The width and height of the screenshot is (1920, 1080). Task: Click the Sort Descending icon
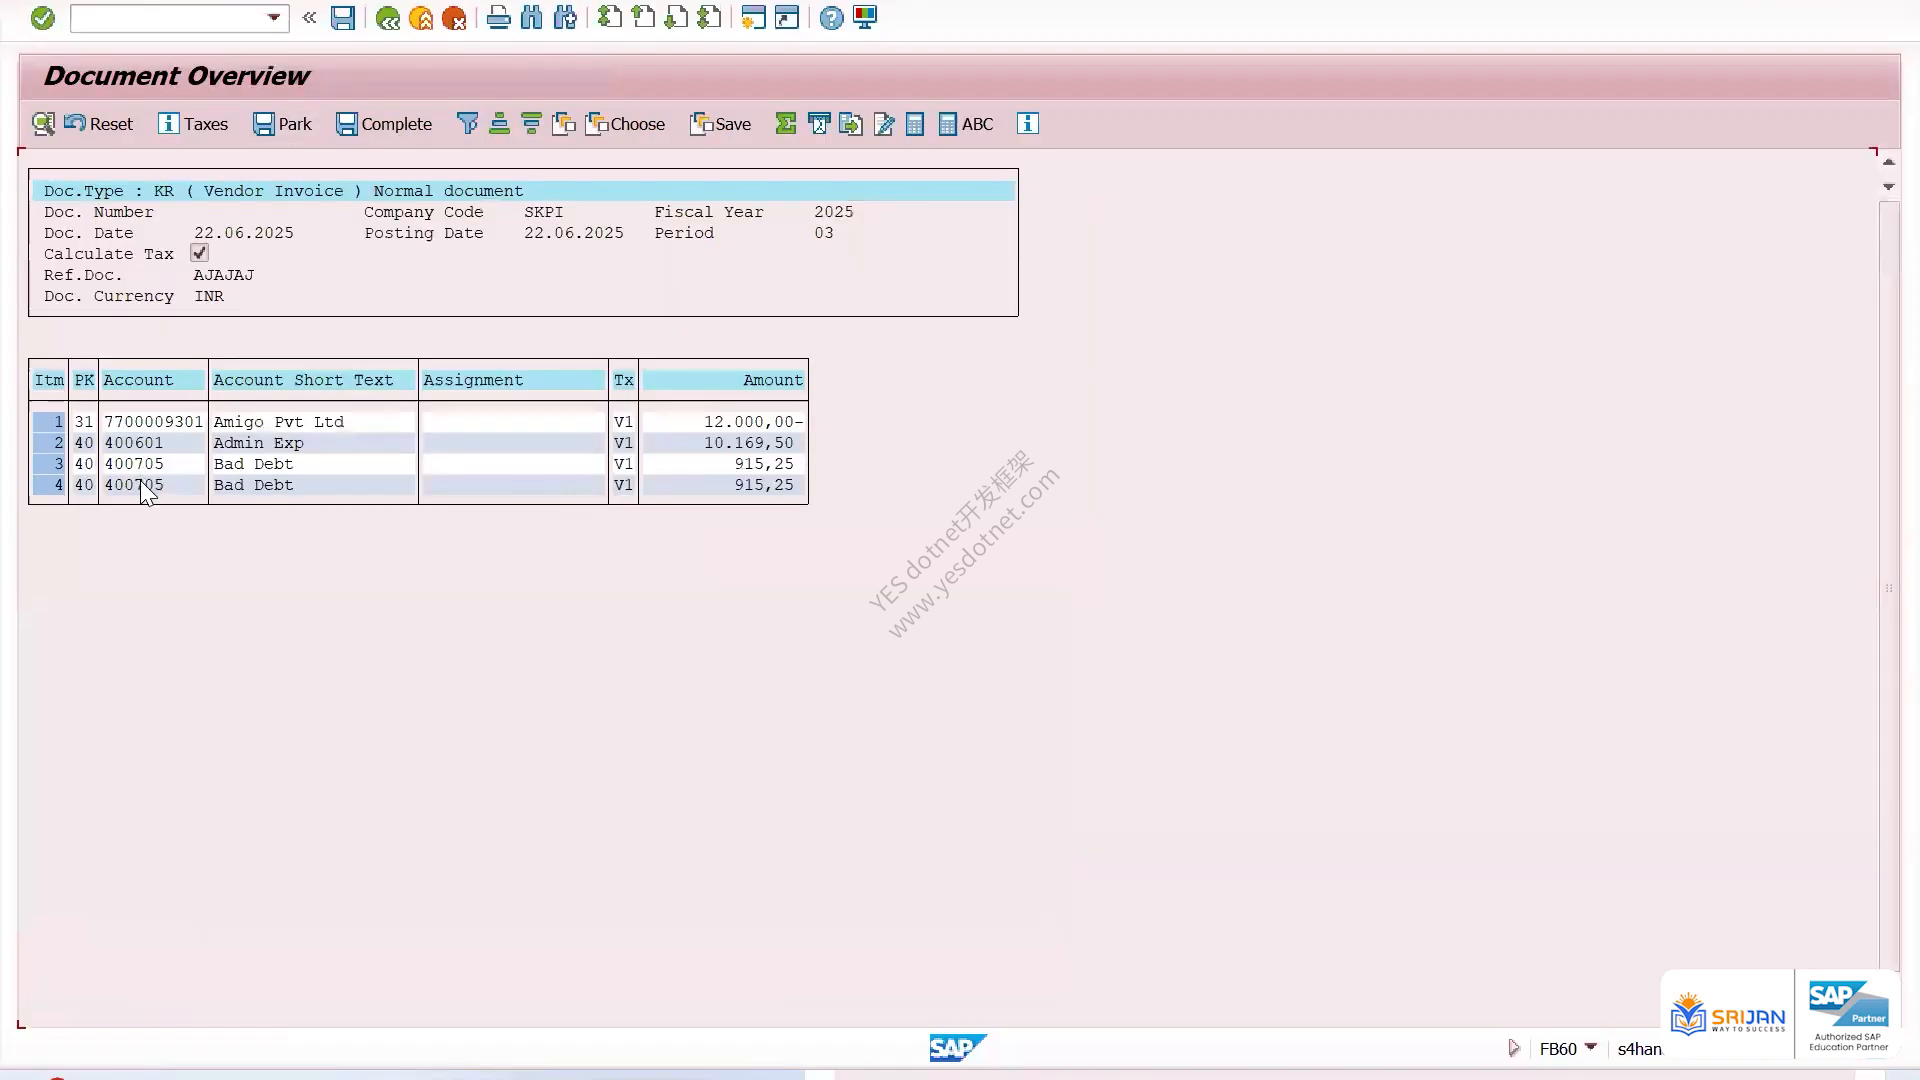click(x=531, y=124)
